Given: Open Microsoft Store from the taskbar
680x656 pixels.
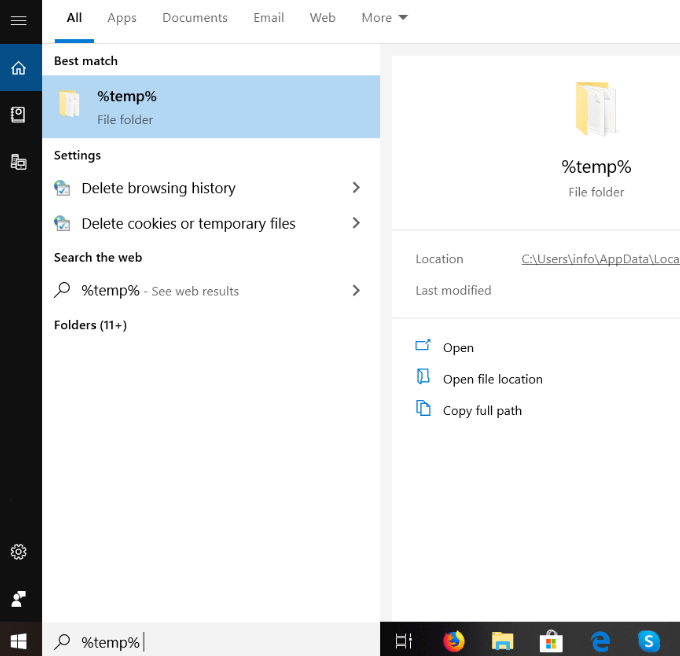Looking at the screenshot, I should [551, 641].
